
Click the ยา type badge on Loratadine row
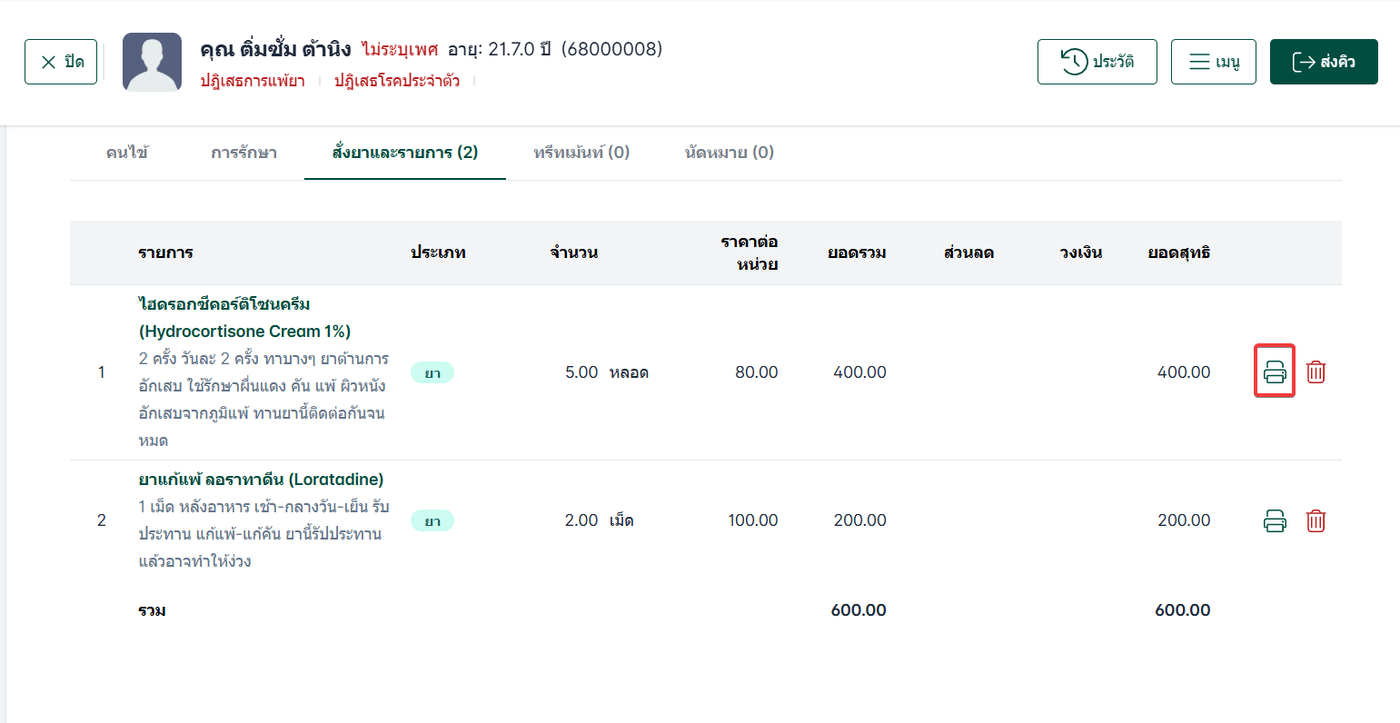[x=432, y=520]
